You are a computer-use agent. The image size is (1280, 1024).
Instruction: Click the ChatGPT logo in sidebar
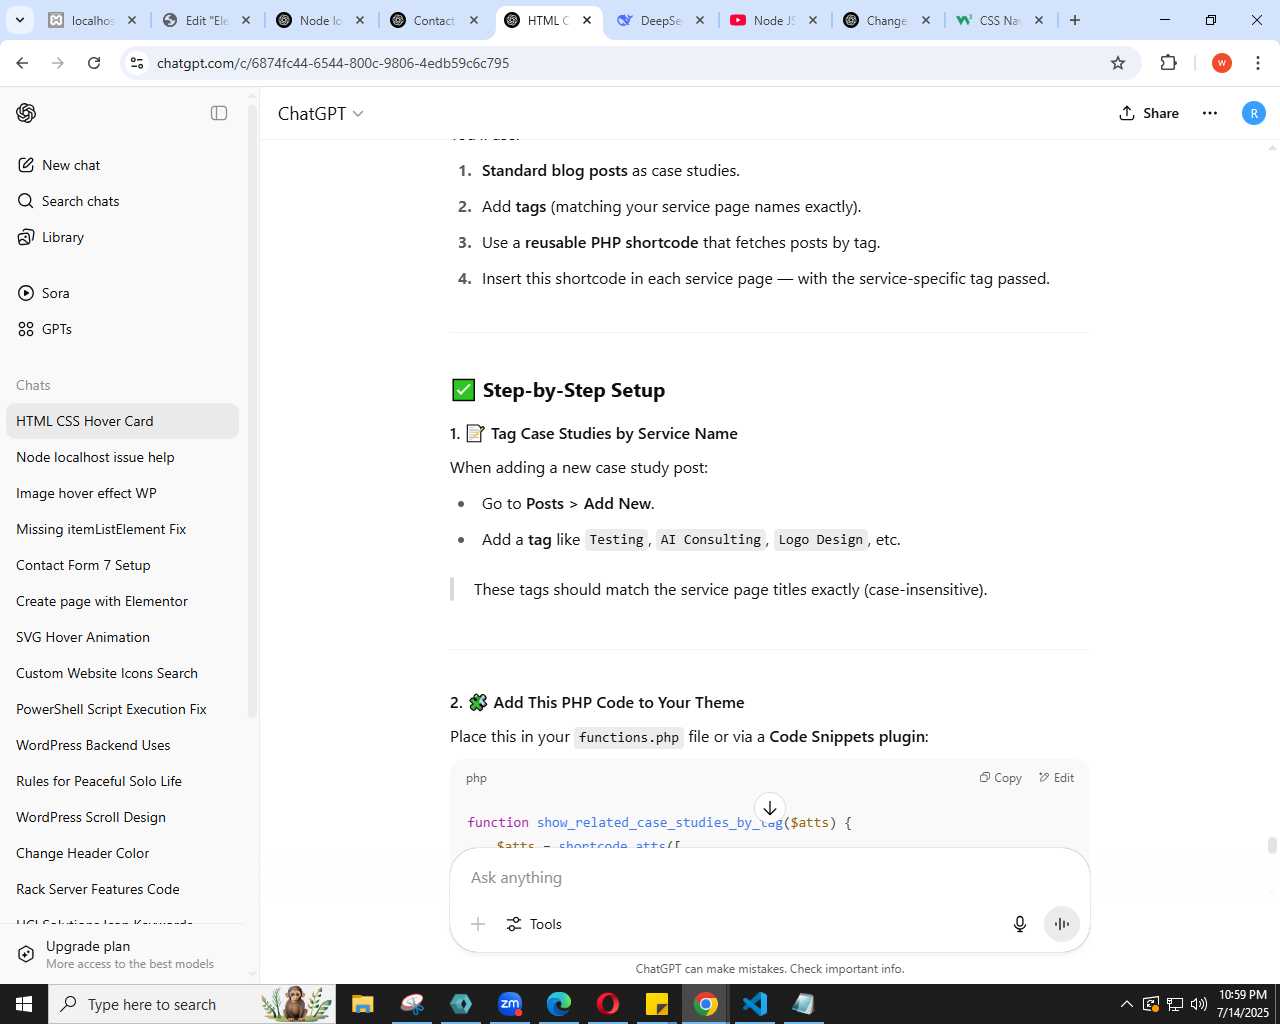[26, 113]
